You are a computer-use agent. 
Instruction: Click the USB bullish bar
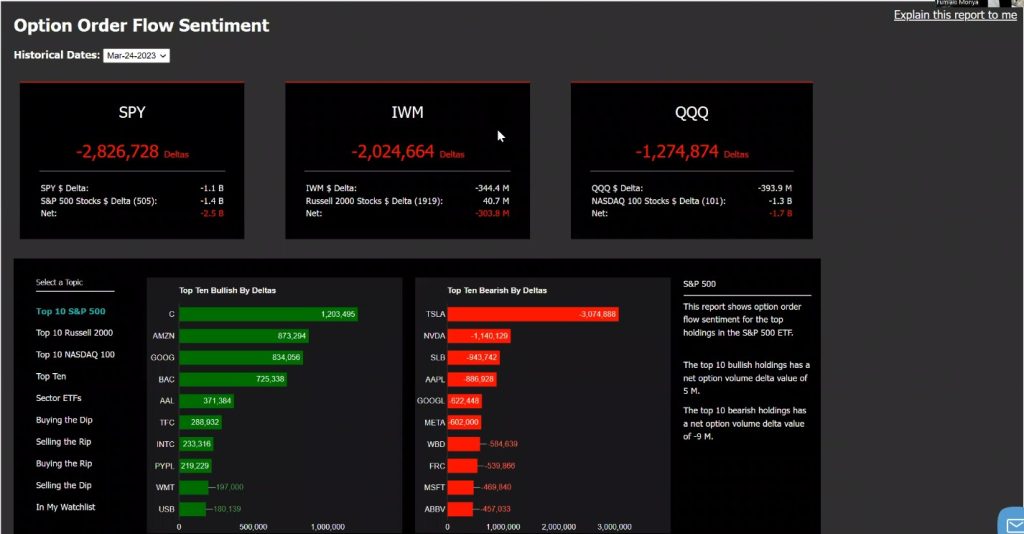[193, 509]
